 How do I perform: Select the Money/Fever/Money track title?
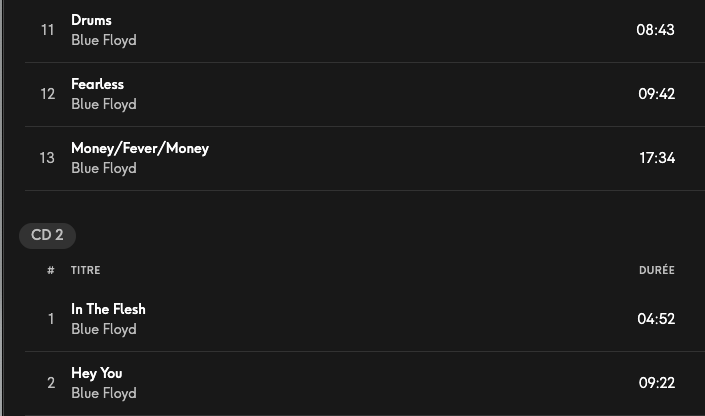(140, 148)
